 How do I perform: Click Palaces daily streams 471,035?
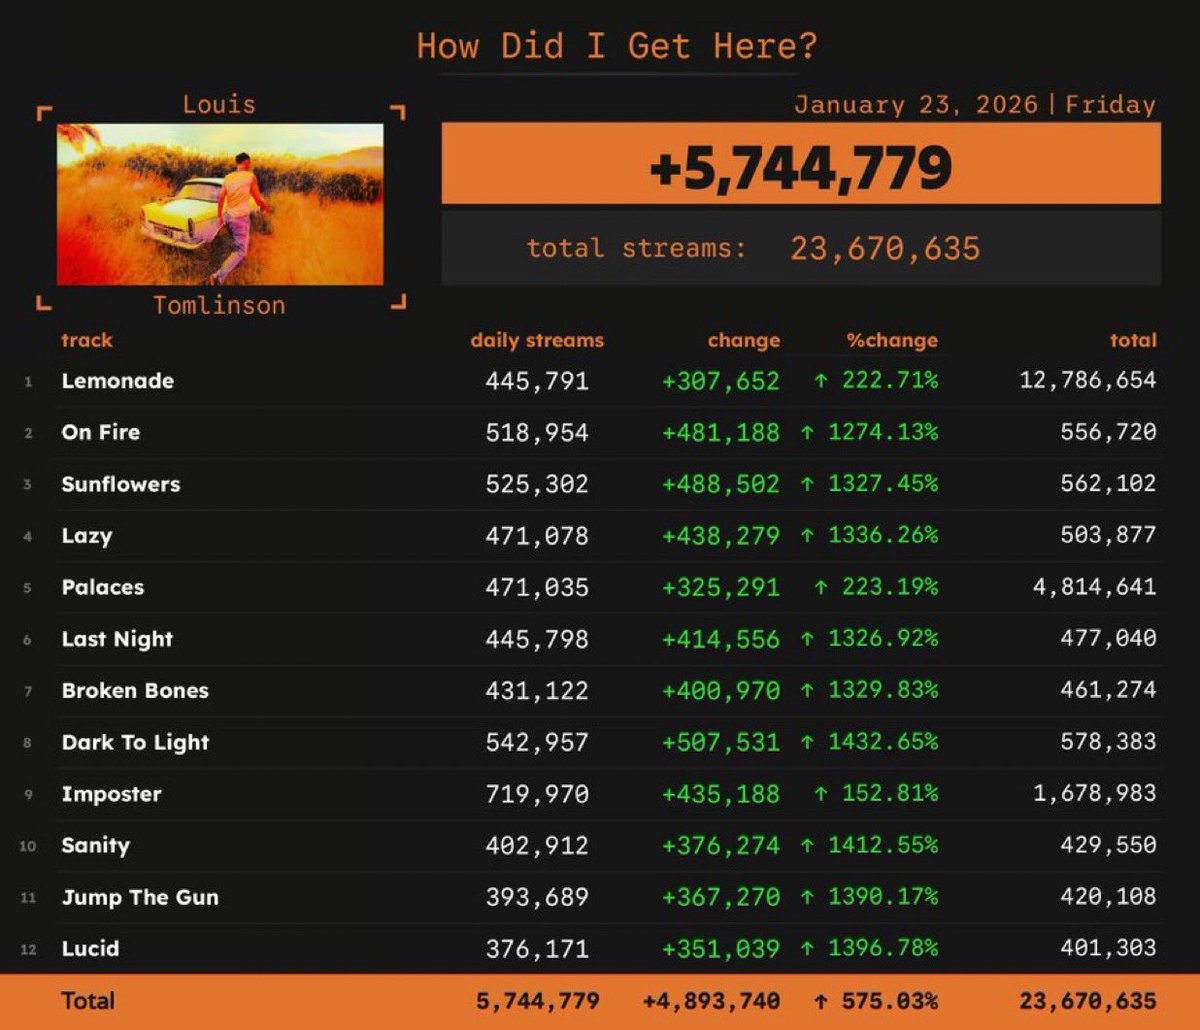pyautogui.click(x=537, y=587)
